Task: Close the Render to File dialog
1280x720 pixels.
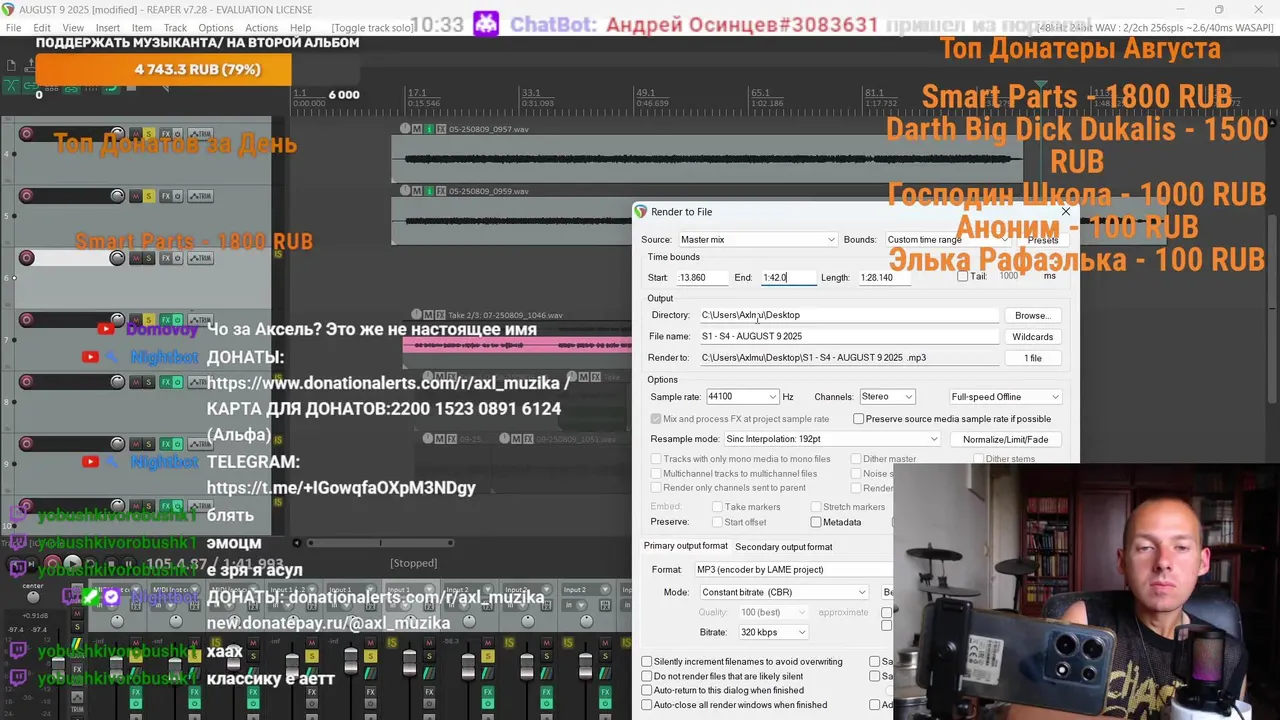Action: tap(1065, 211)
